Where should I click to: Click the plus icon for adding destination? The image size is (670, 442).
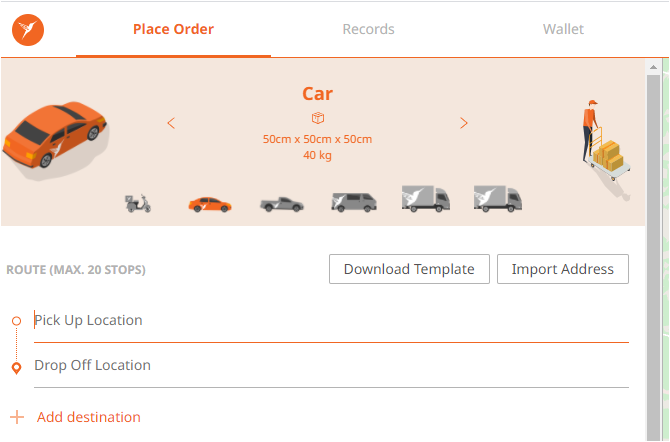[x=17, y=417]
